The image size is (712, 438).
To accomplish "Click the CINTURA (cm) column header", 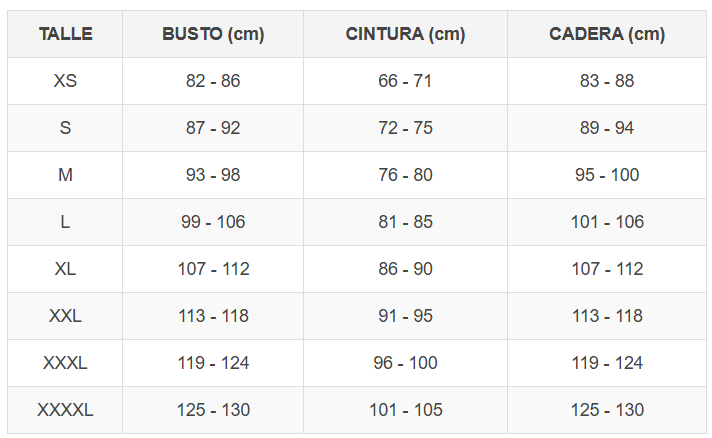I will pyautogui.click(x=405, y=34).
